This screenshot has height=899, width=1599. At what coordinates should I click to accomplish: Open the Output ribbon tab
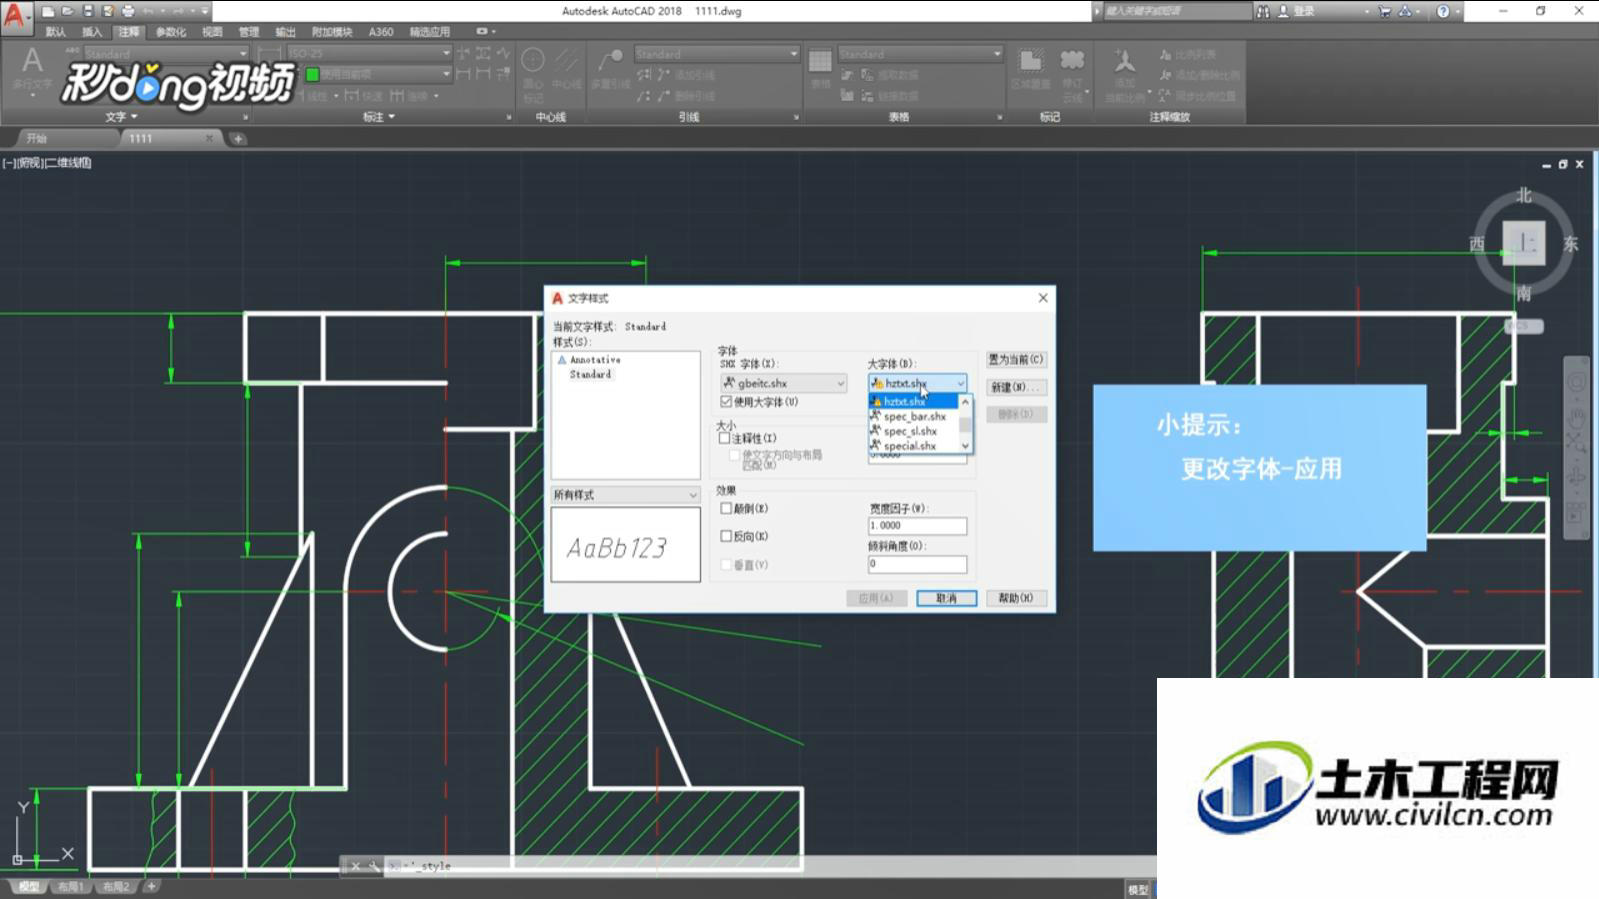tap(286, 32)
